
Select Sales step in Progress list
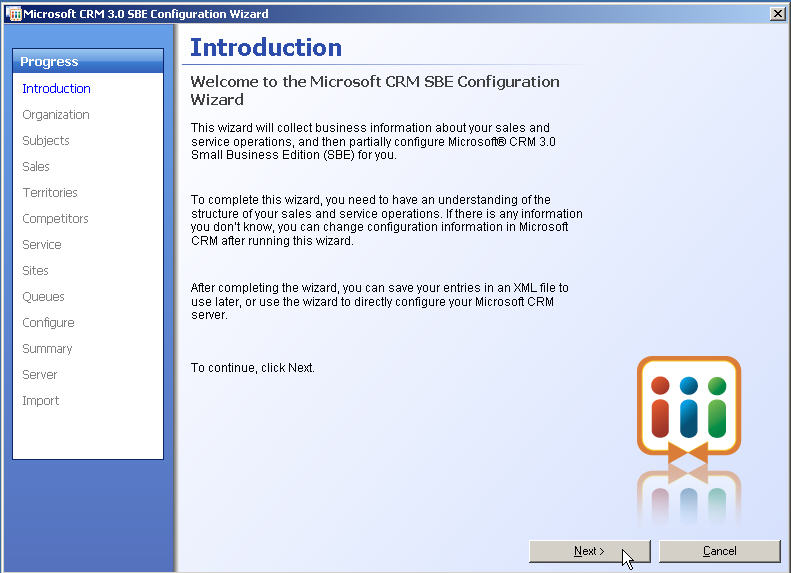pyautogui.click(x=36, y=166)
